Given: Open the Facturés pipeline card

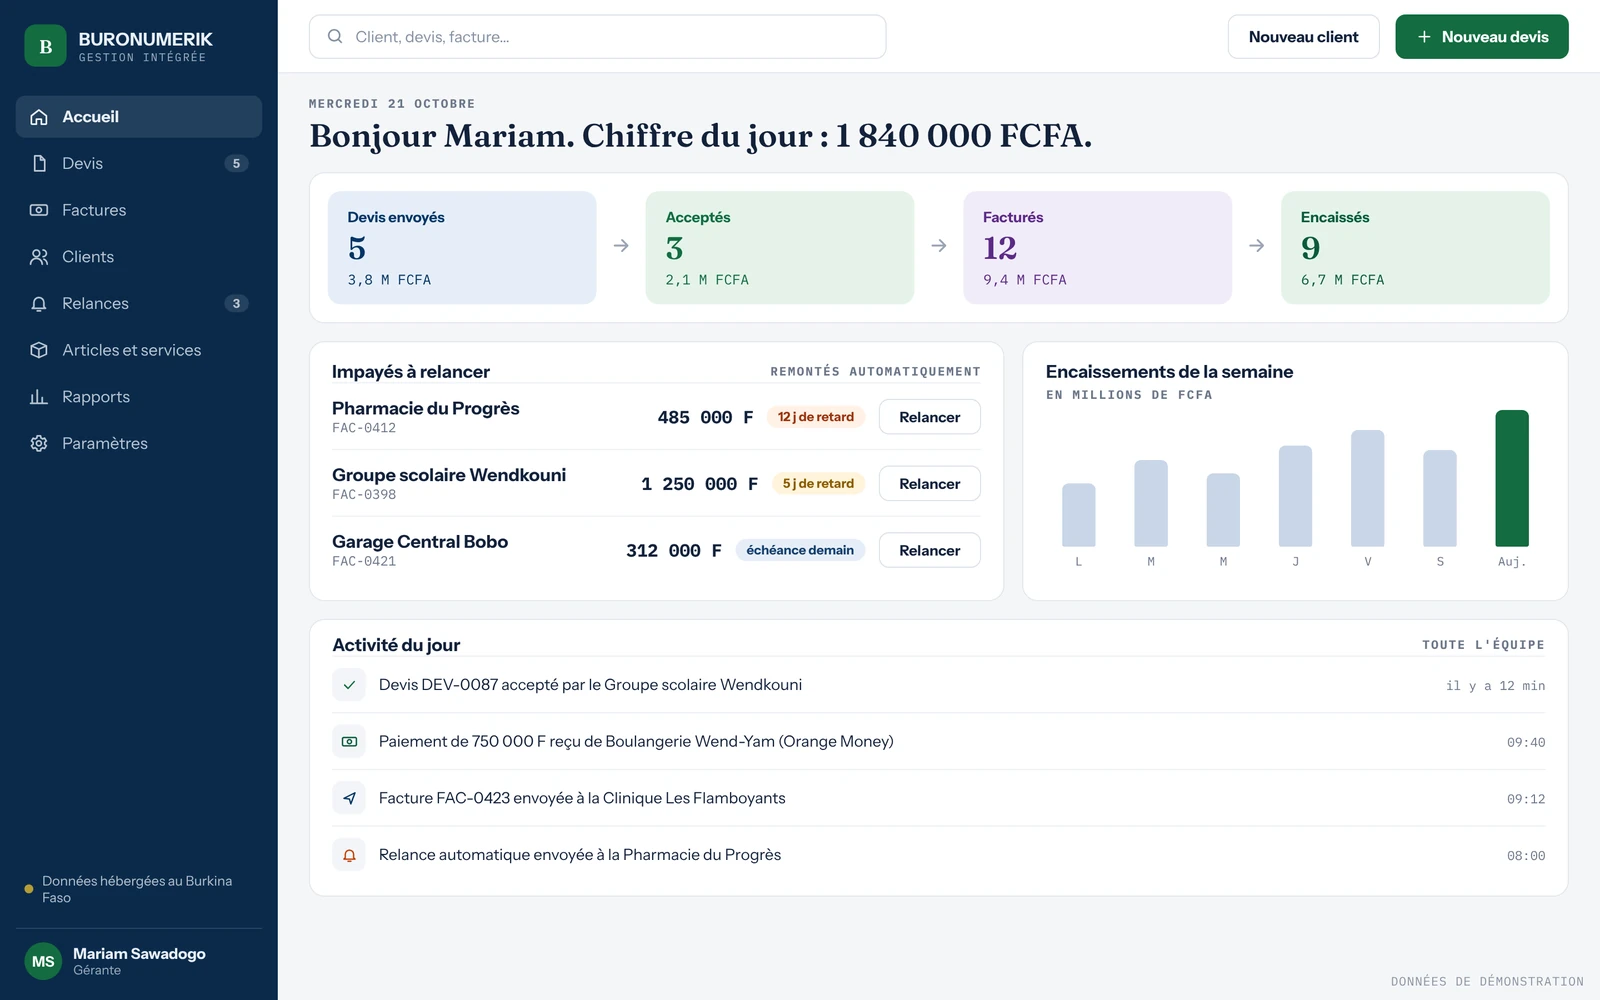Looking at the screenshot, I should tap(1097, 248).
